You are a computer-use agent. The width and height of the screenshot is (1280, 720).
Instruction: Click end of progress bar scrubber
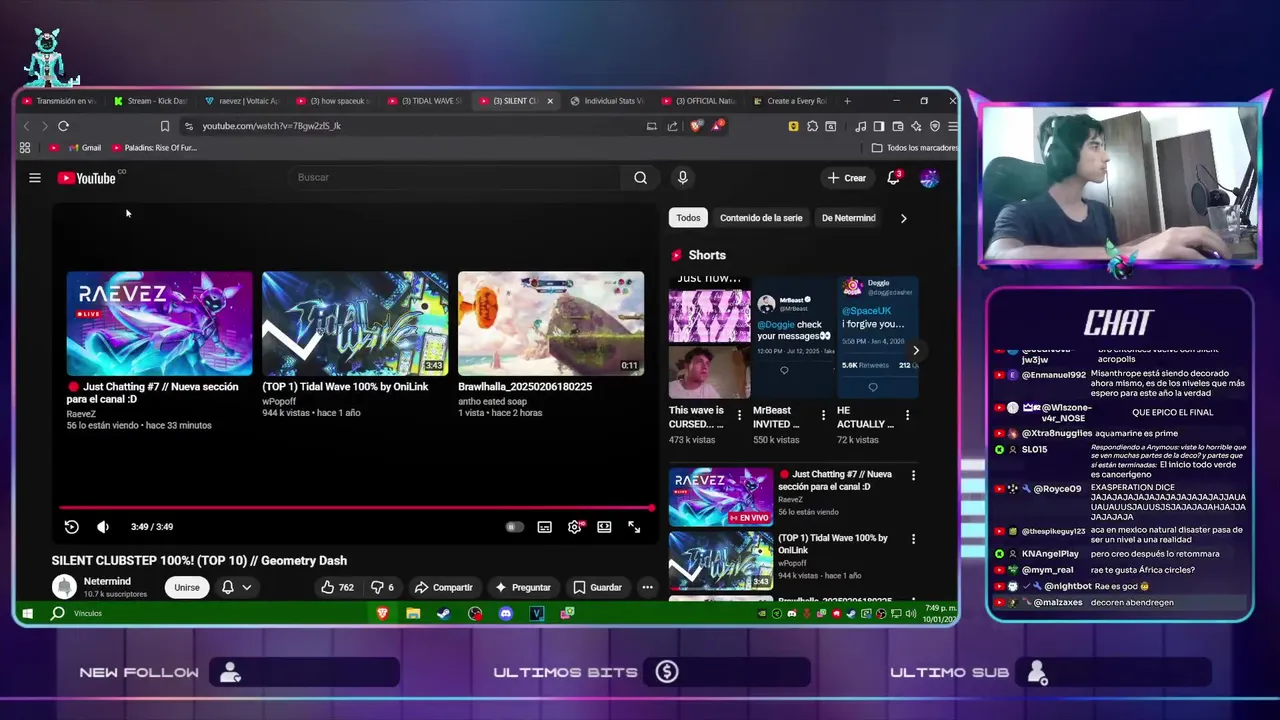tap(651, 508)
